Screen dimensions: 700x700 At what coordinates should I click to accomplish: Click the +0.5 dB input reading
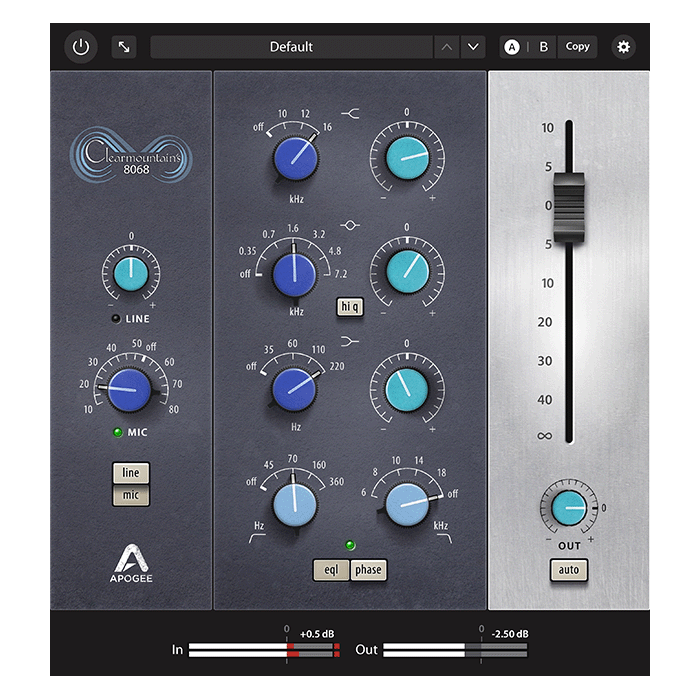[317, 634]
